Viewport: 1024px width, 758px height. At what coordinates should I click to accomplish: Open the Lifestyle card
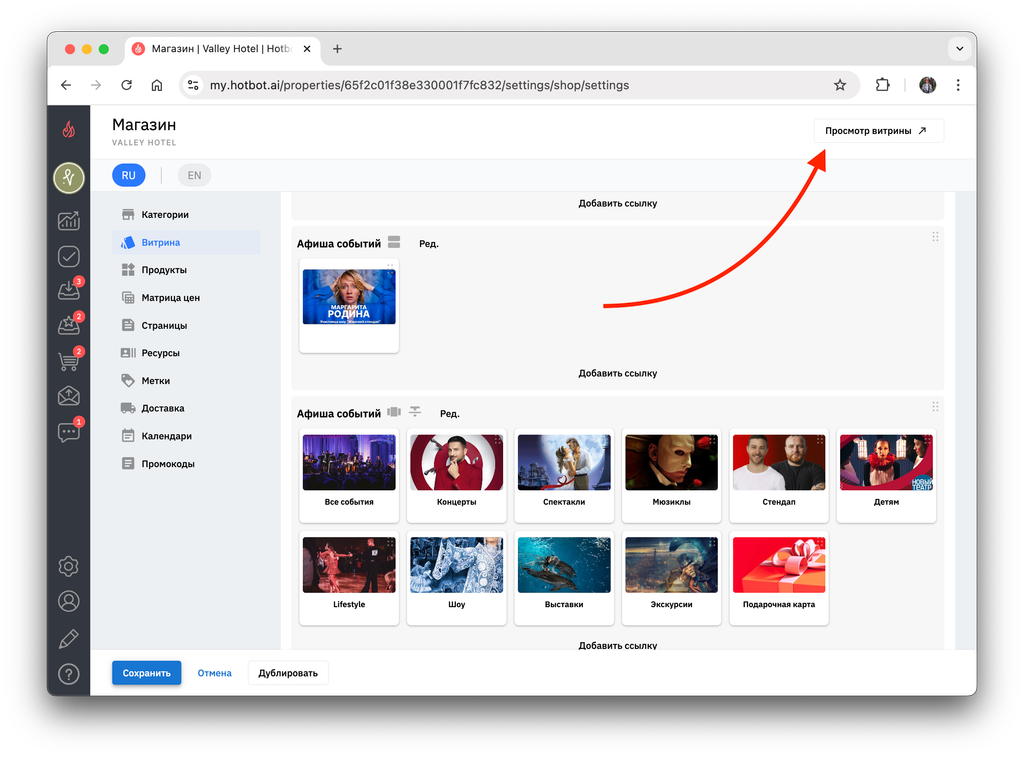349,578
